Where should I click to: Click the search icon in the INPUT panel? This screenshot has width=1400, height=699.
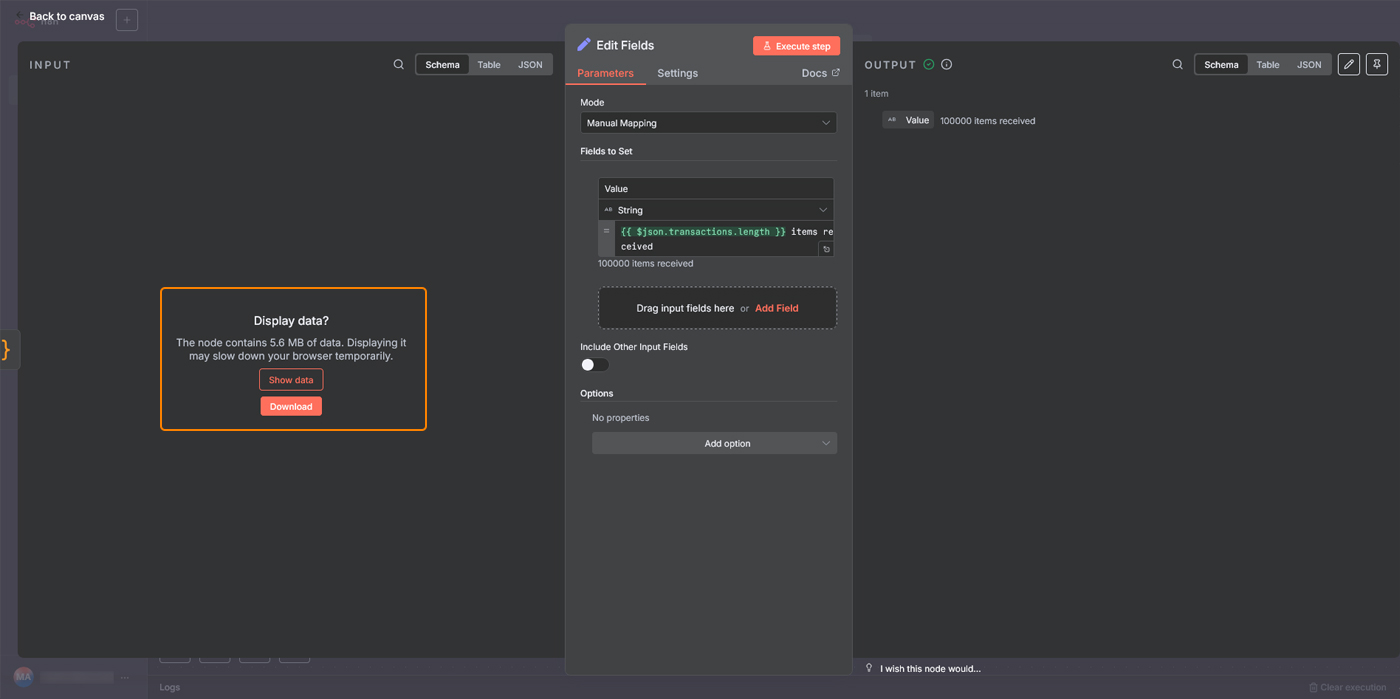coord(398,65)
